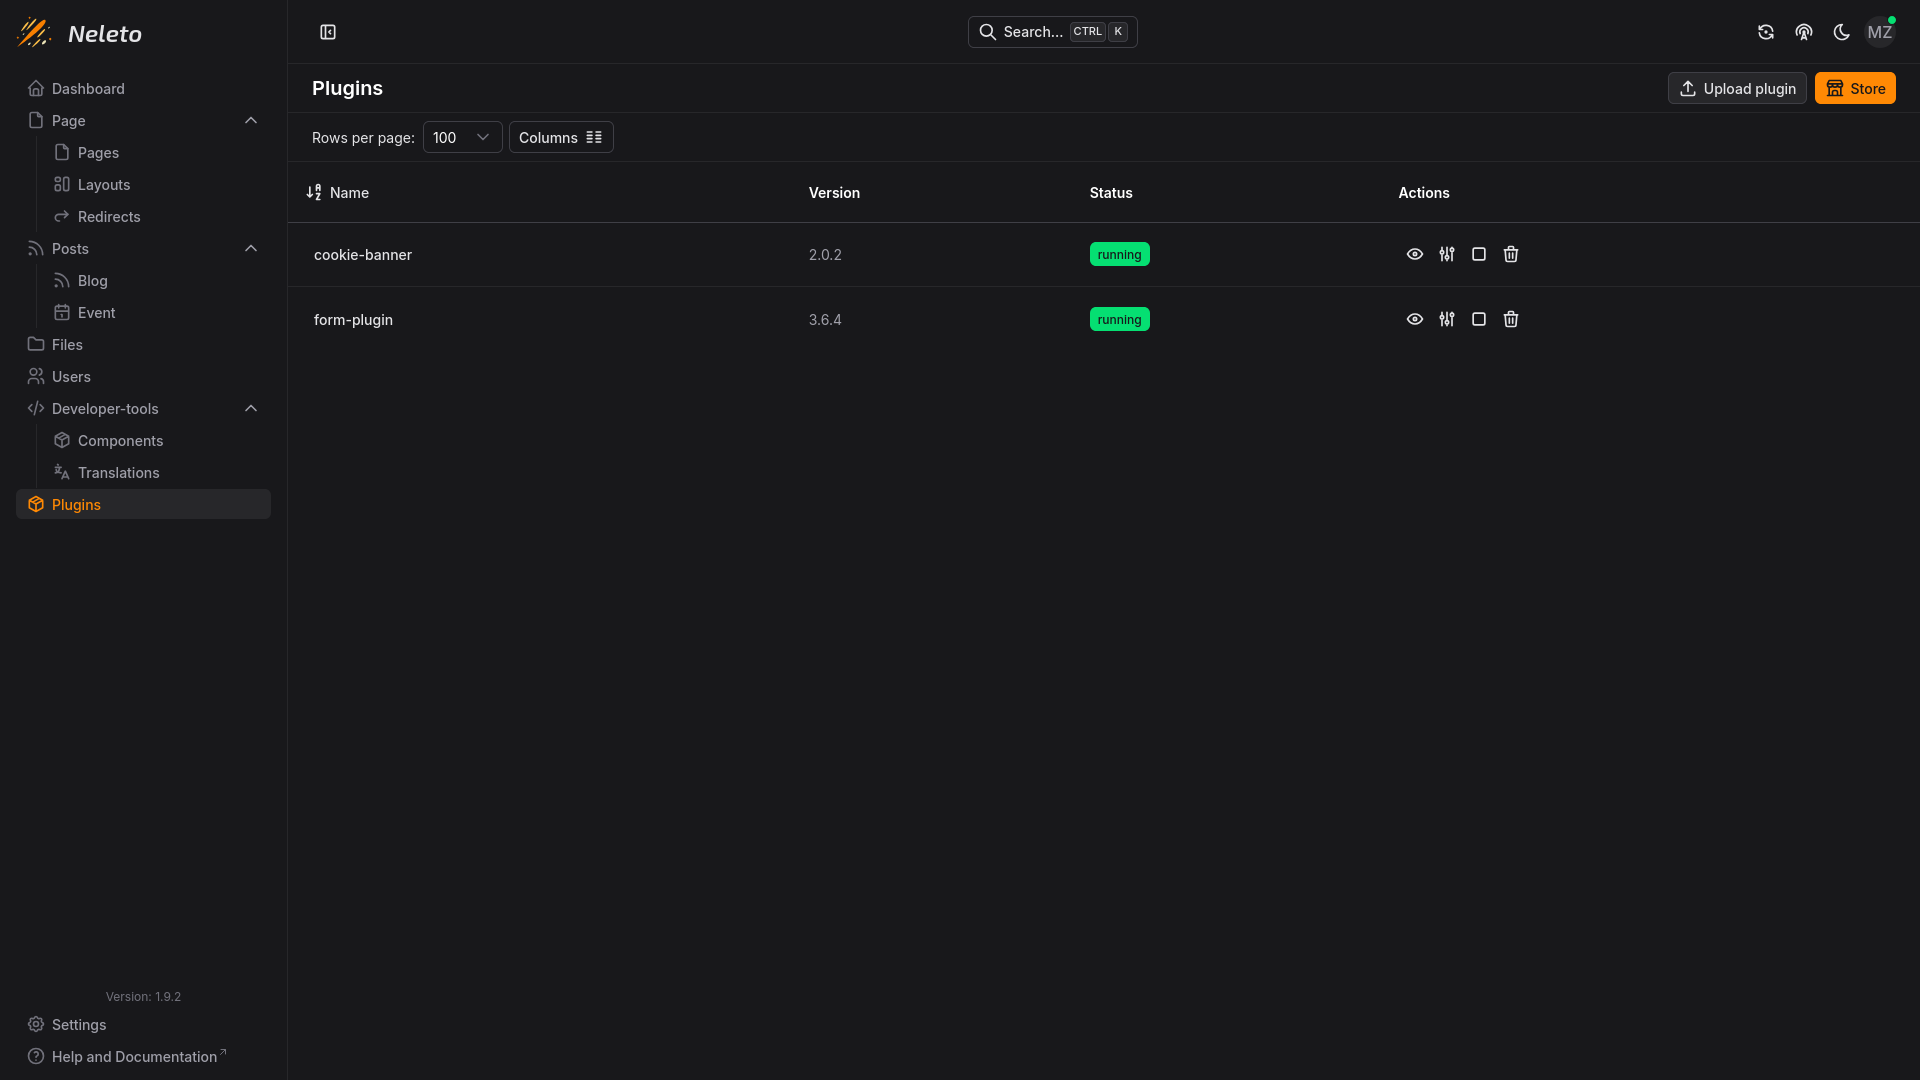This screenshot has width=1920, height=1080.
Task: Toggle the sidebar with the panel icon
Action: click(x=328, y=31)
